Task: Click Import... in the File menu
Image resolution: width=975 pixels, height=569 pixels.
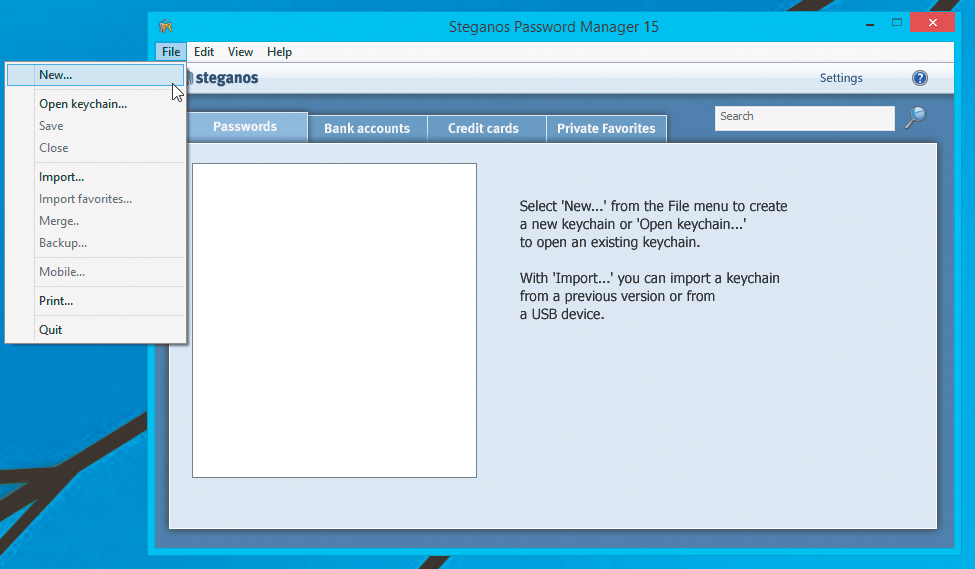Action: click(61, 177)
